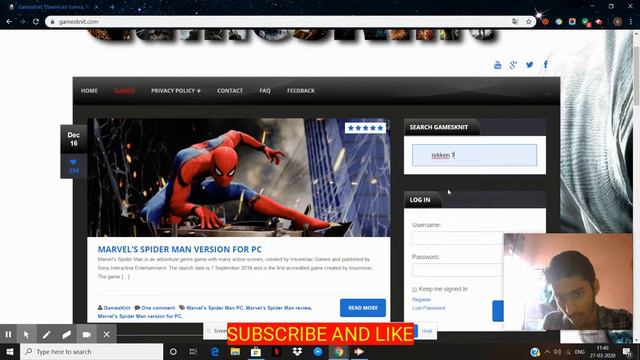Bookmark page with star icon
The height and width of the screenshot is (360, 640).
pyautogui.click(x=529, y=22)
